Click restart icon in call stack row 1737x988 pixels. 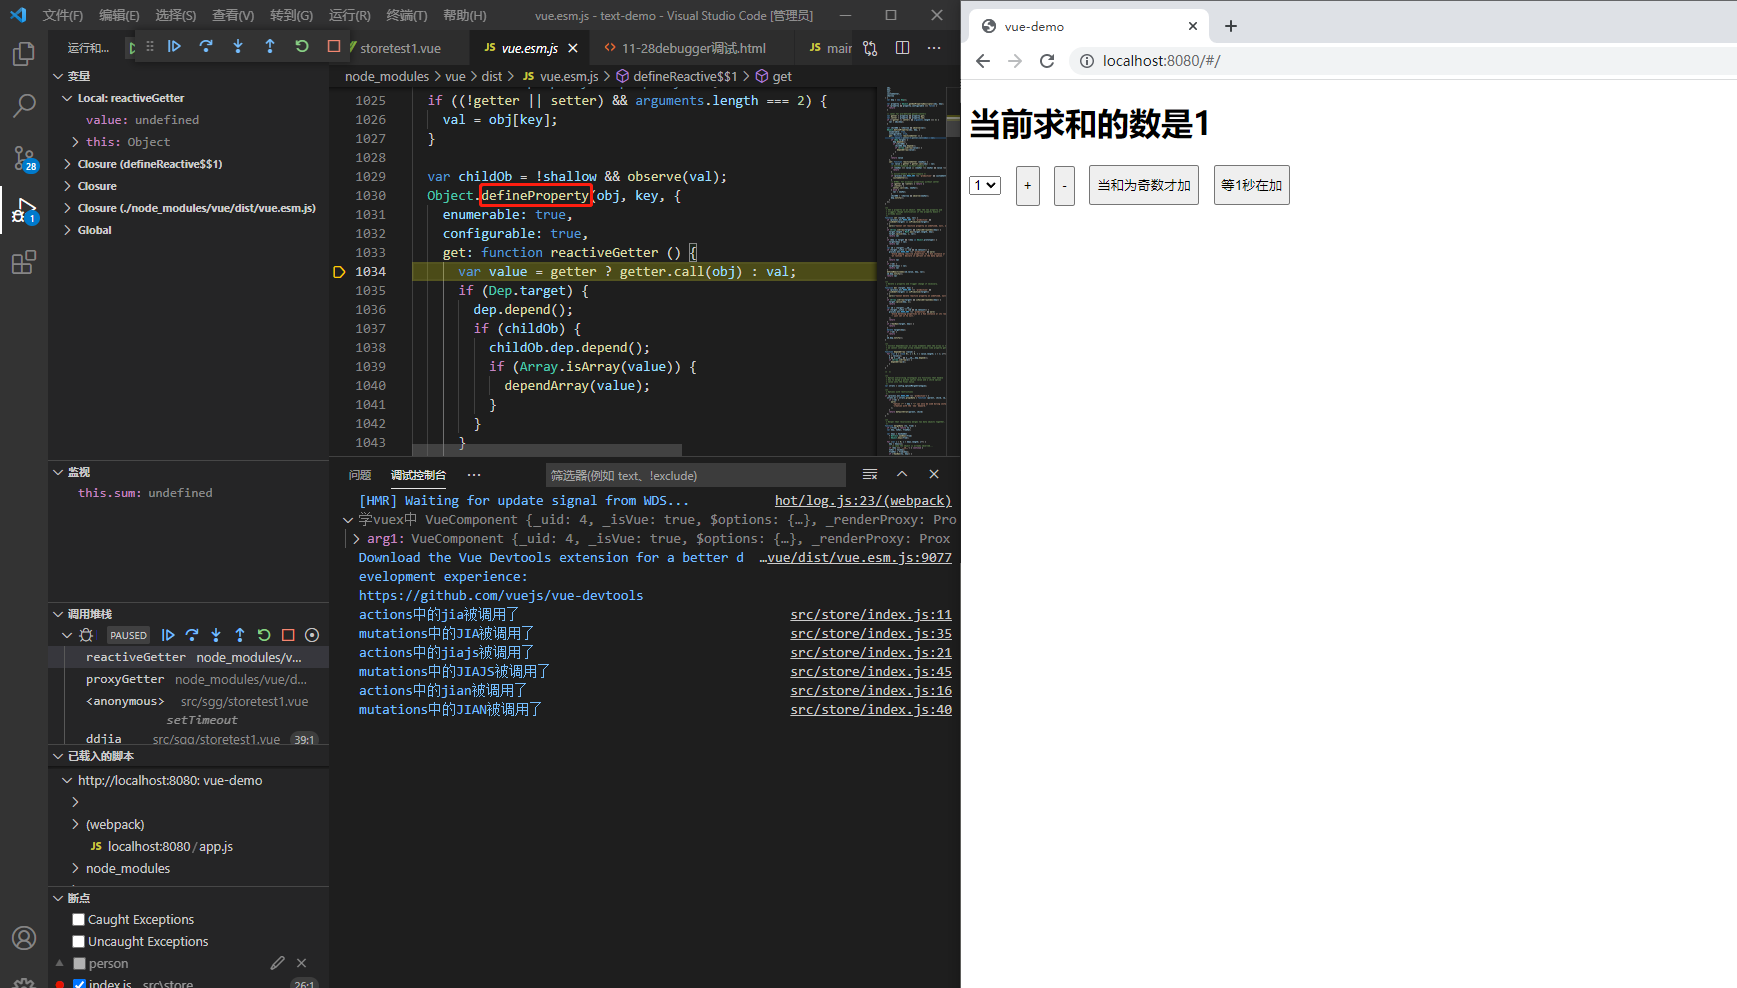(264, 635)
